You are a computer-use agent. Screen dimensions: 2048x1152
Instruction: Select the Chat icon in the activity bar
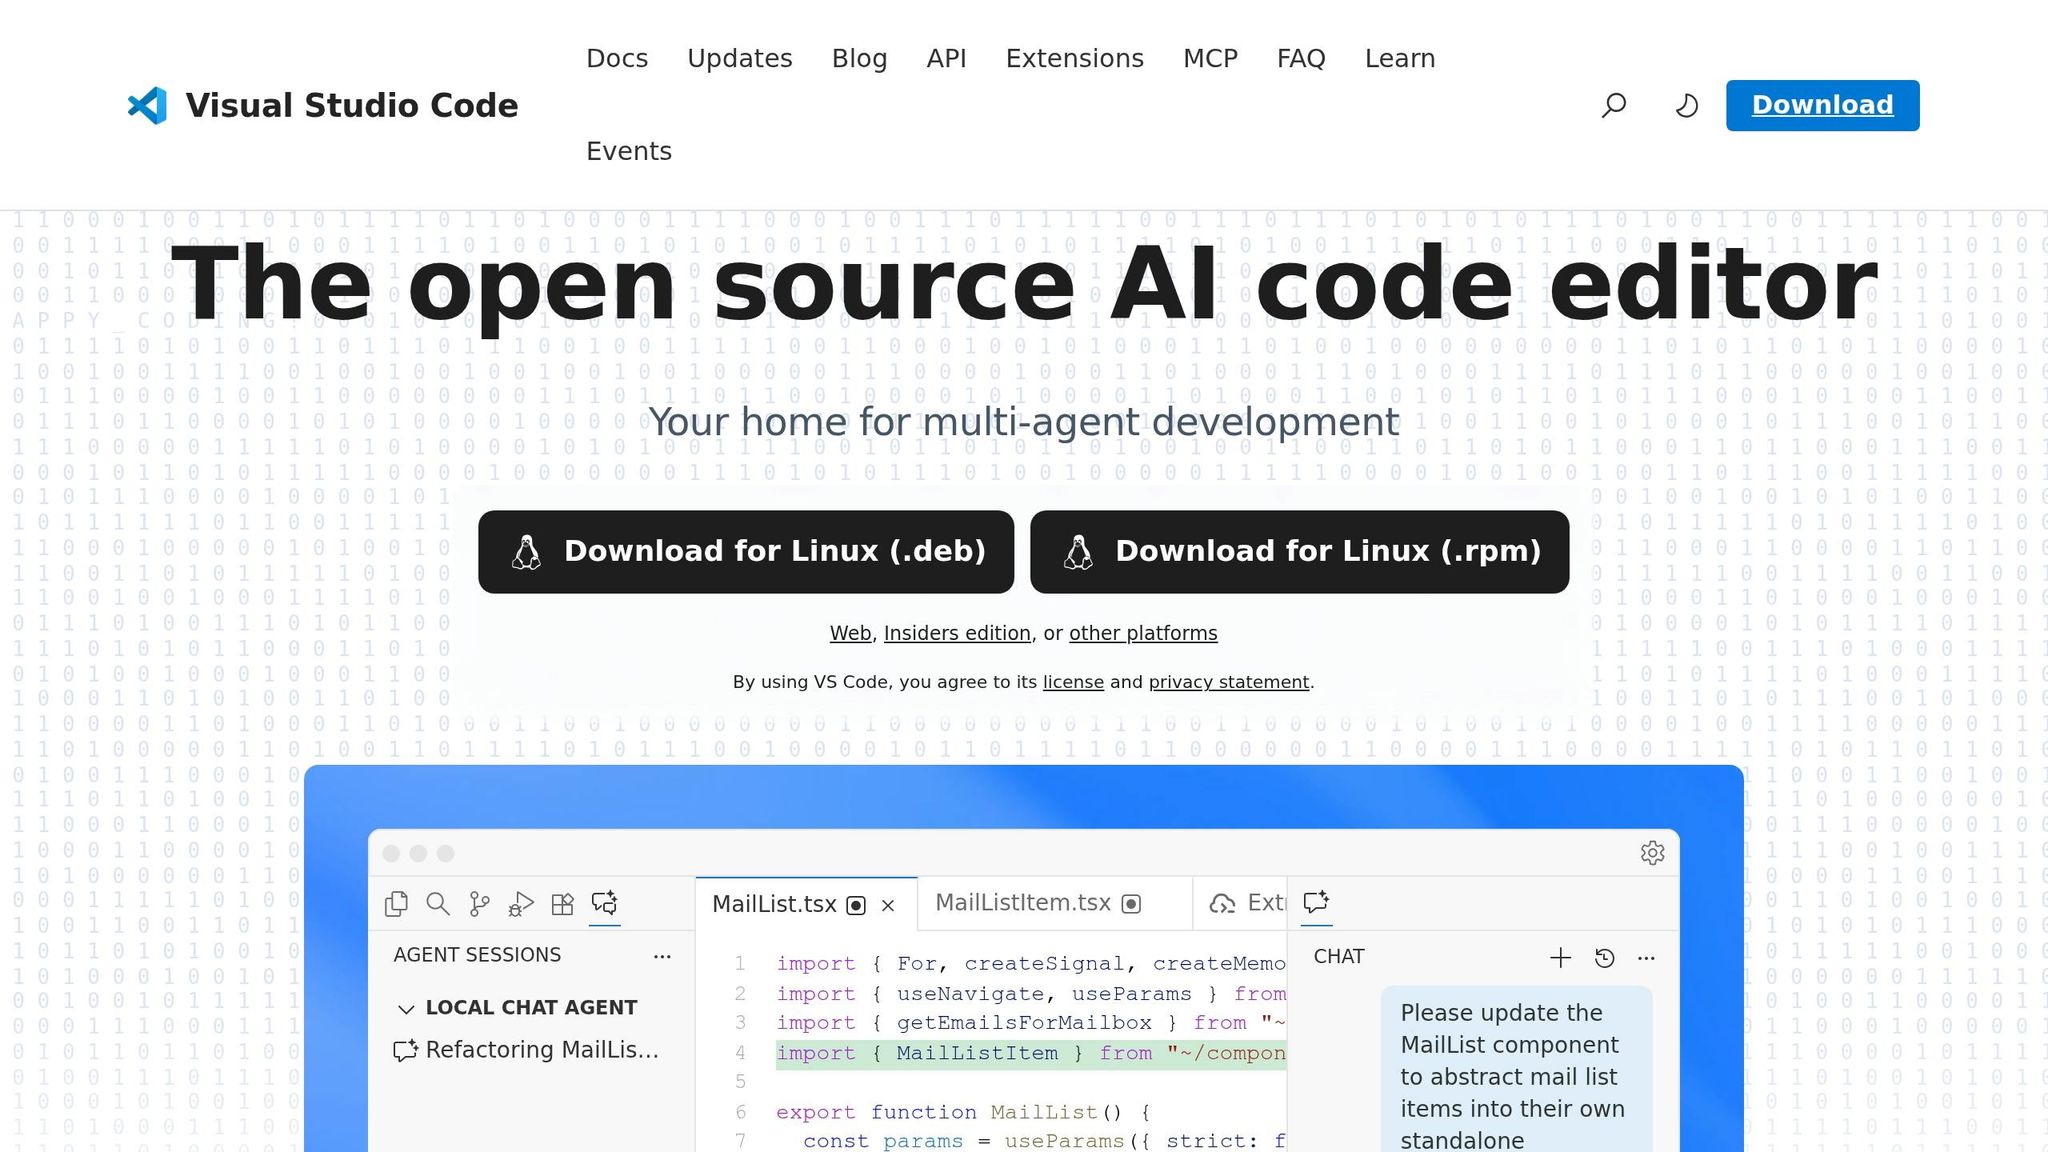605,903
